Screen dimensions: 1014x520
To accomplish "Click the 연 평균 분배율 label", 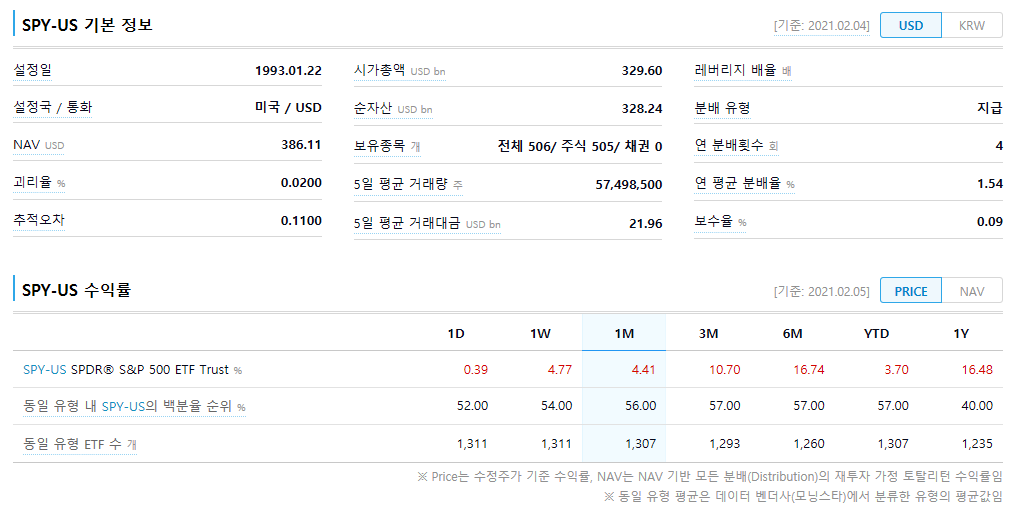I will point(744,184).
